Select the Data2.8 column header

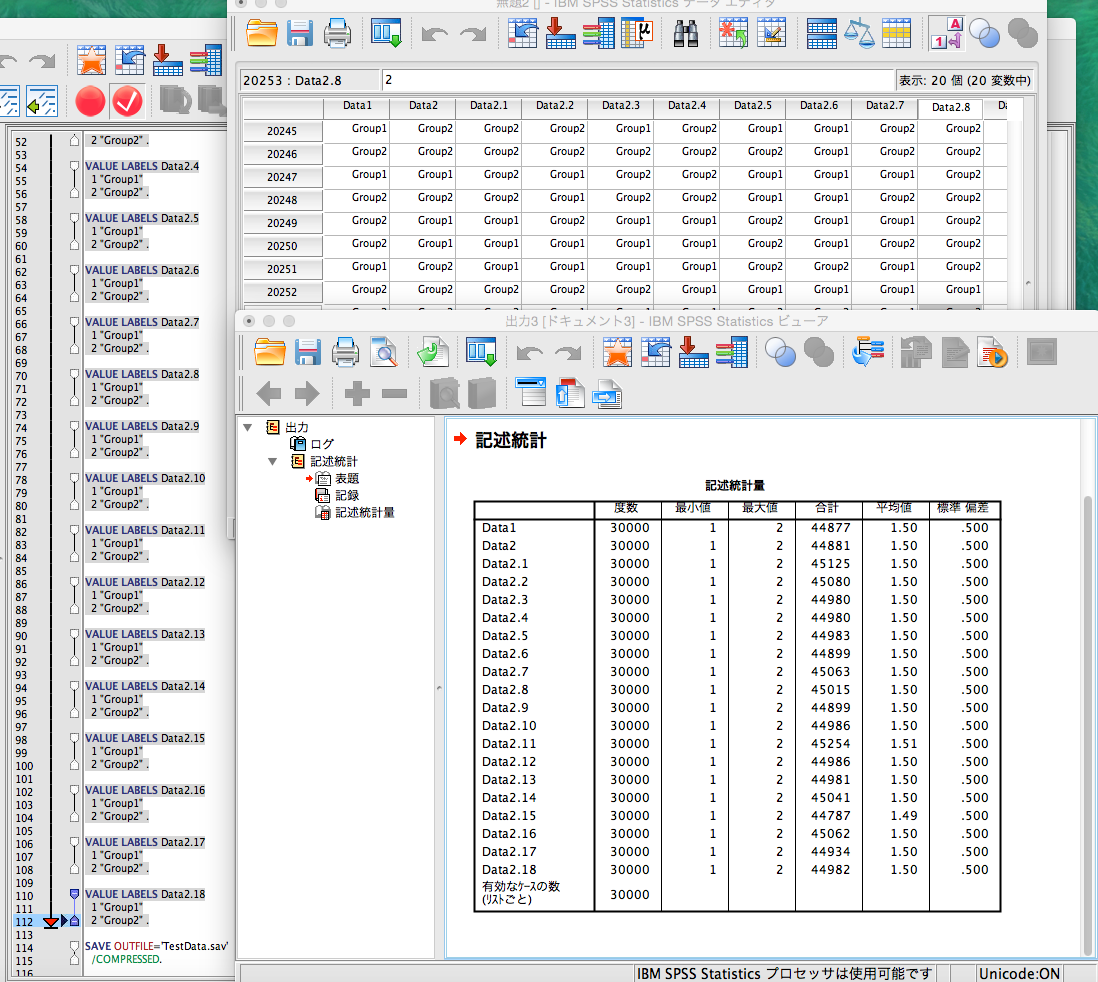[951, 107]
